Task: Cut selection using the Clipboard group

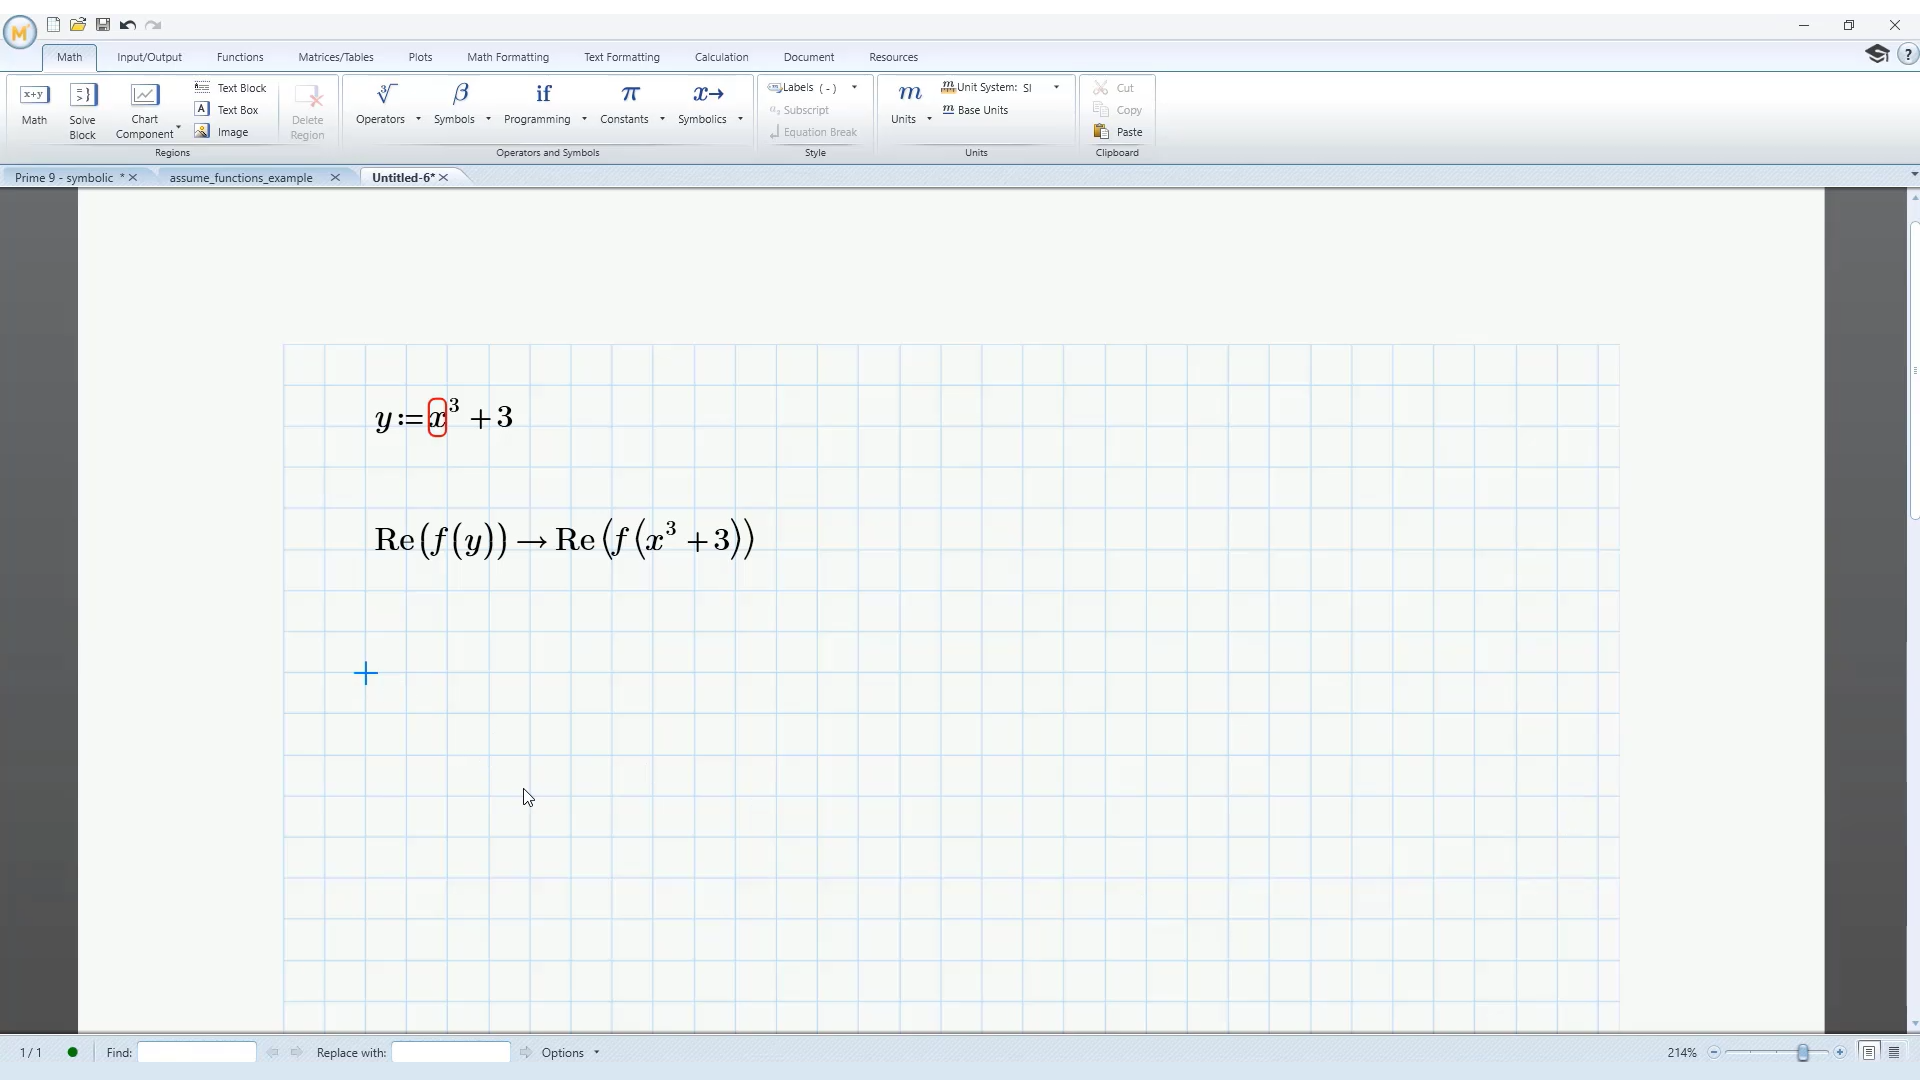Action: pyautogui.click(x=1114, y=88)
